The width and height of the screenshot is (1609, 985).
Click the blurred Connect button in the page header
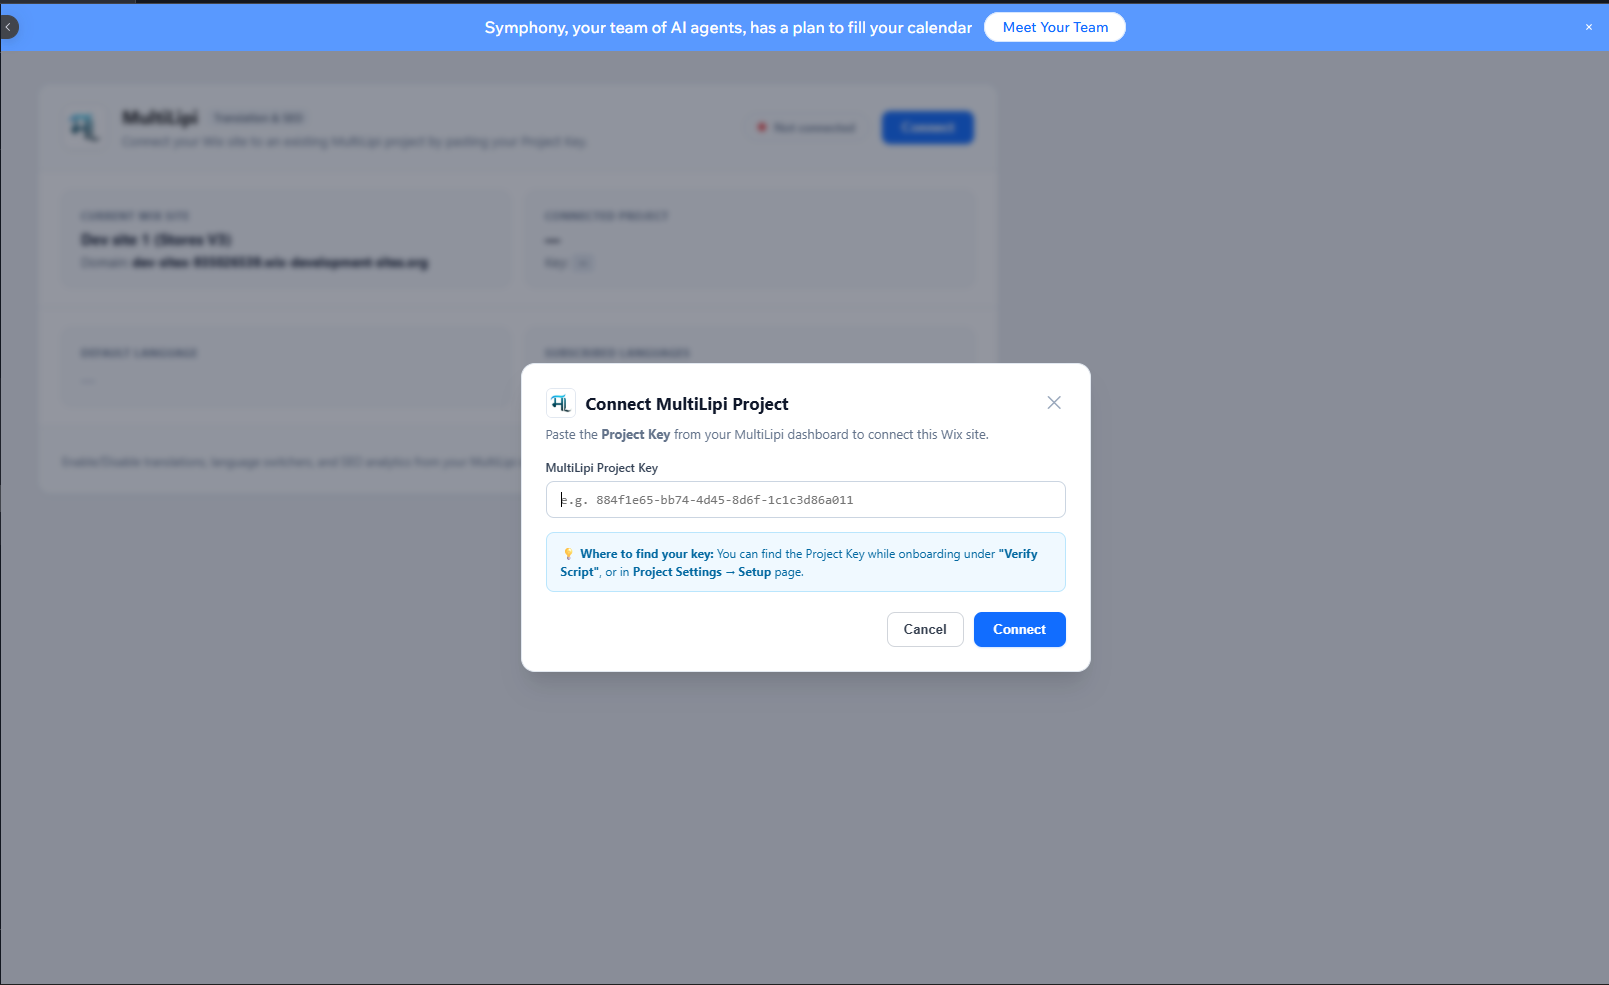pos(927,128)
